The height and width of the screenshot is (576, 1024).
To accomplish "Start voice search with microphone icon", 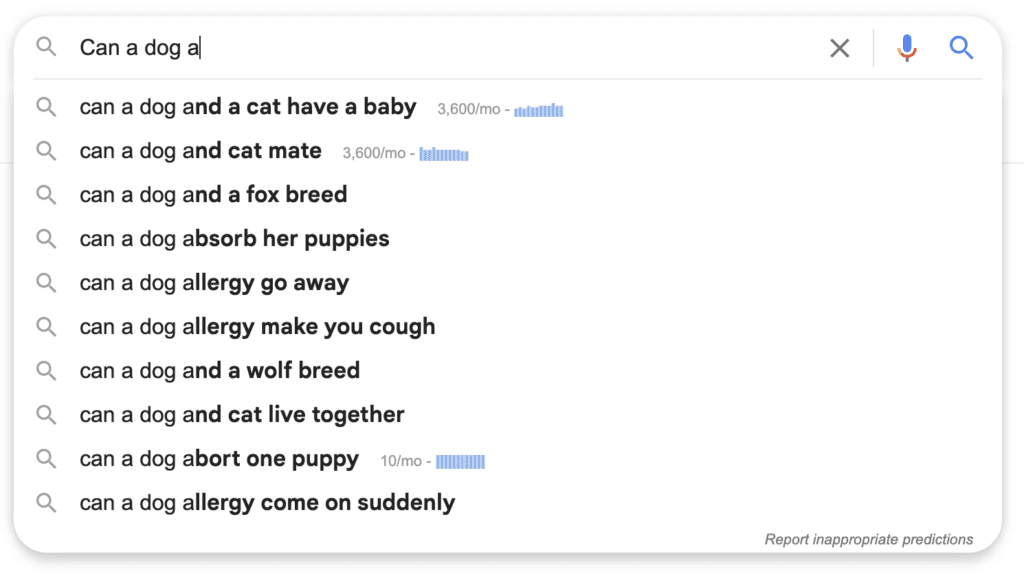I will click(906, 48).
